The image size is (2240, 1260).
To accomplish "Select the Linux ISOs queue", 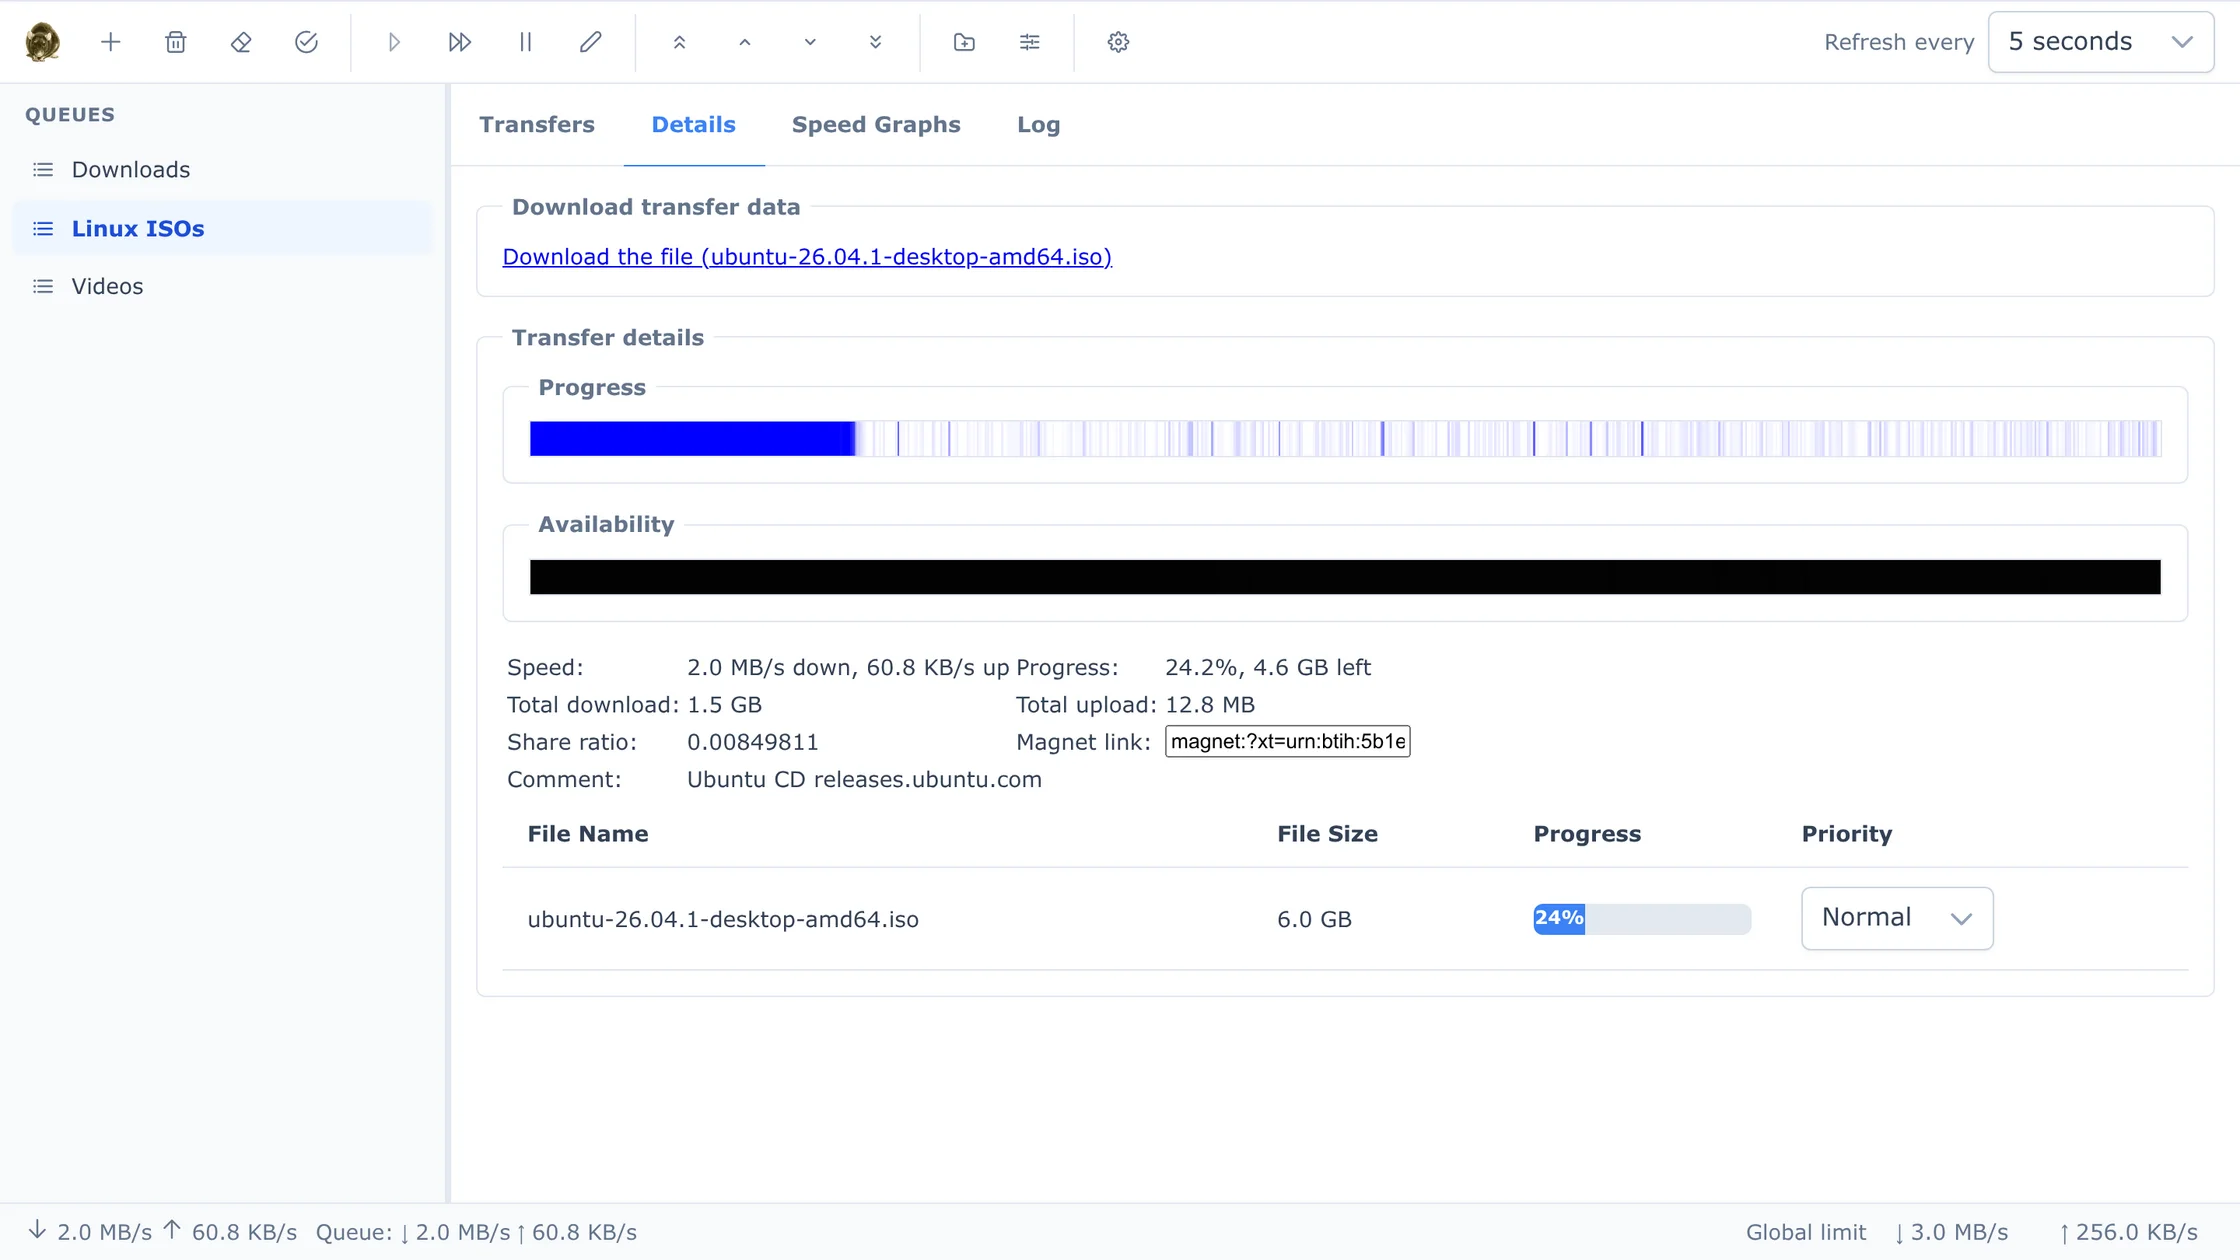I will coord(222,228).
